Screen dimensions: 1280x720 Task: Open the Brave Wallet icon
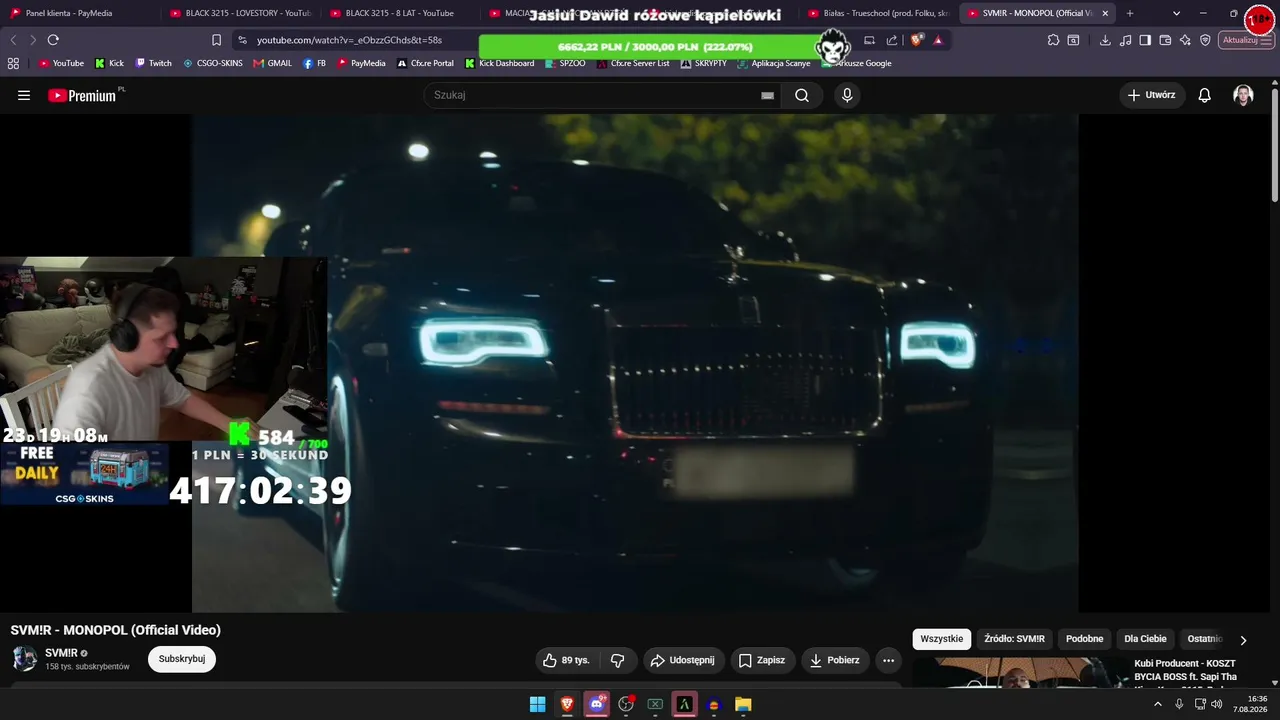pos(1165,40)
